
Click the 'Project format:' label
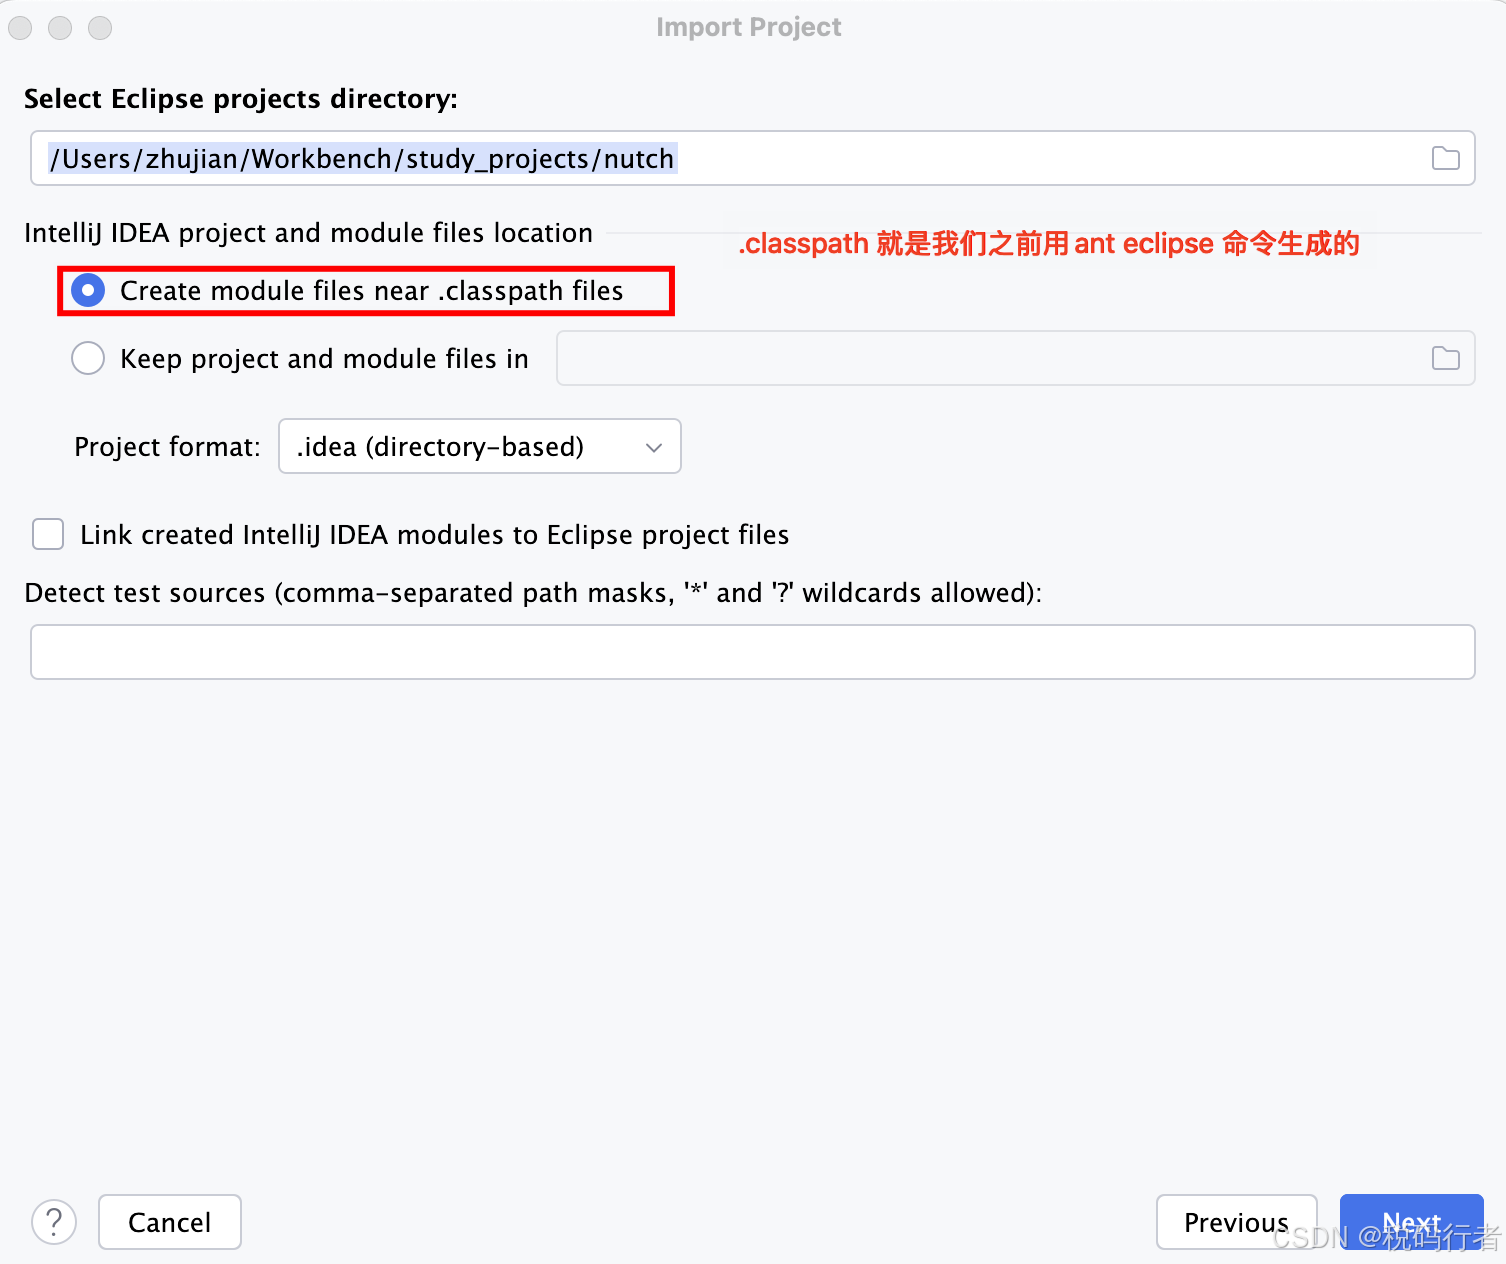coord(167,447)
